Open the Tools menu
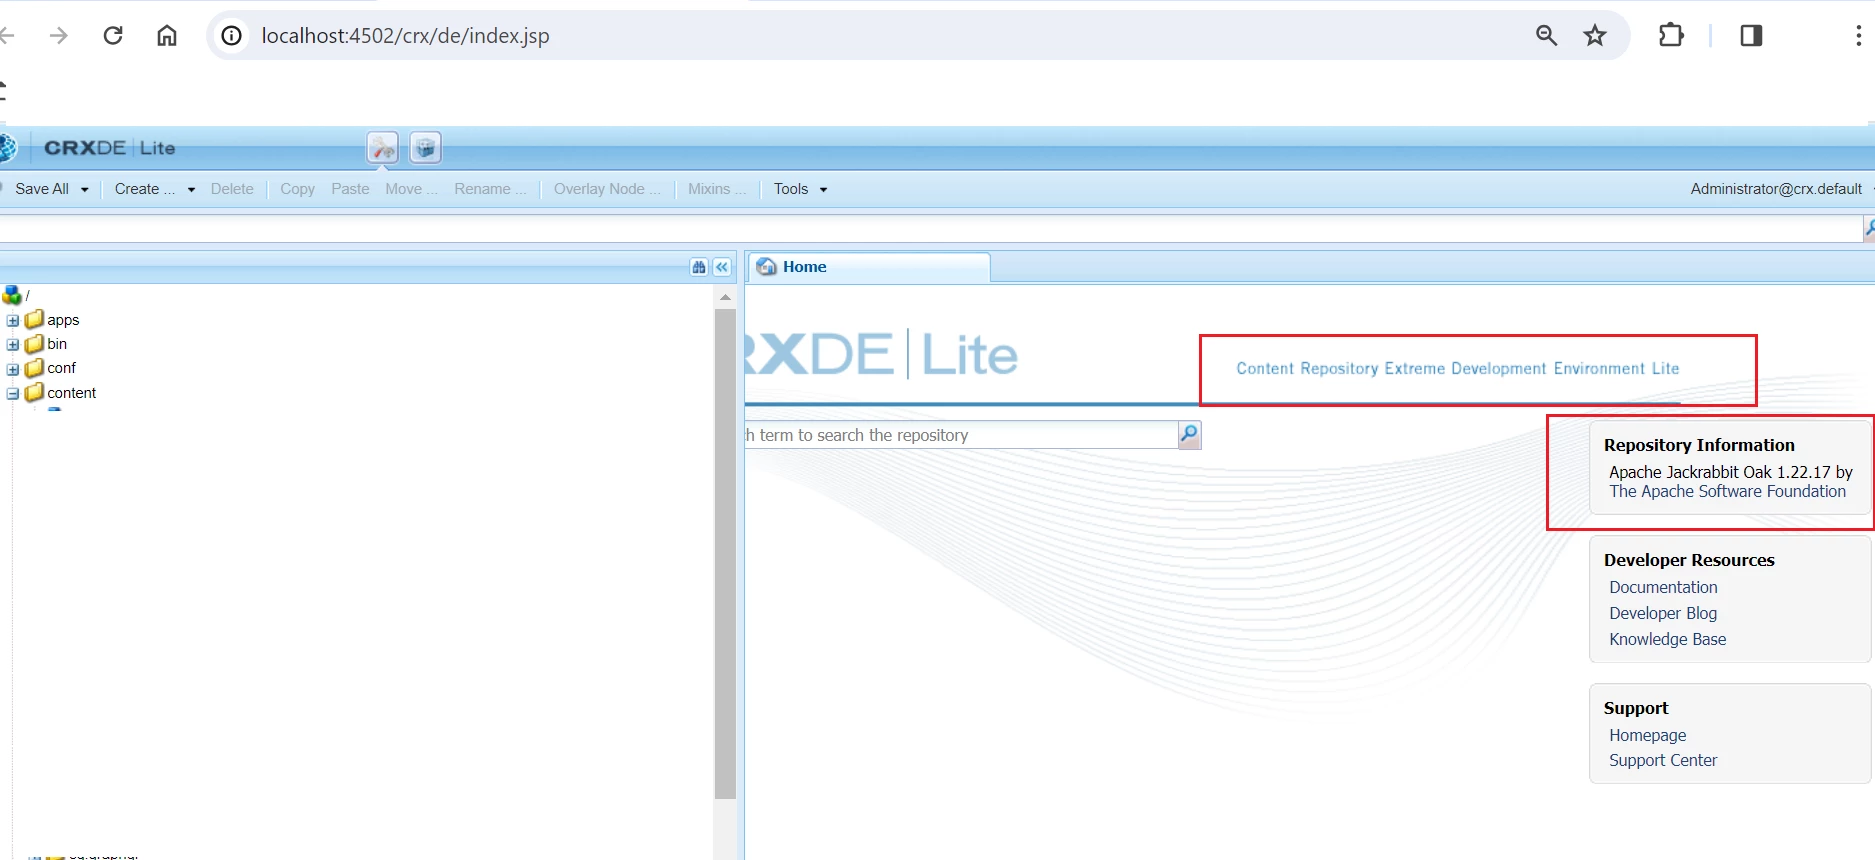The image size is (1875, 860). [x=800, y=189]
